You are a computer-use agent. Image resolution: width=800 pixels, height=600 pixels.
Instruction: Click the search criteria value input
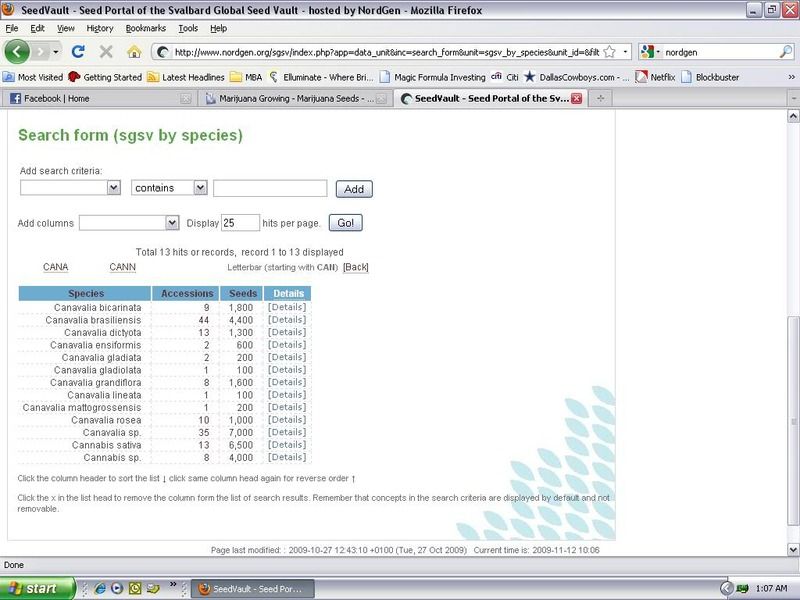(270, 188)
